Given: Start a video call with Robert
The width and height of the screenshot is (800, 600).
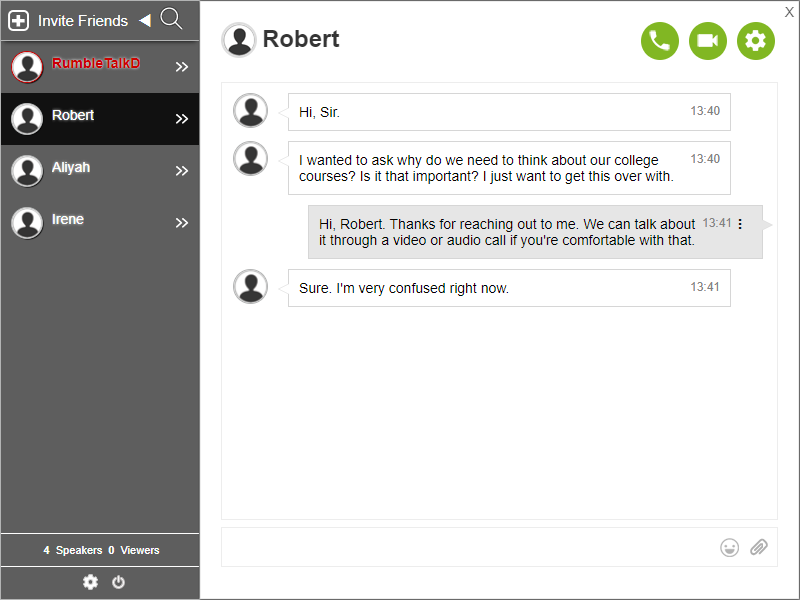Looking at the screenshot, I should tap(708, 41).
